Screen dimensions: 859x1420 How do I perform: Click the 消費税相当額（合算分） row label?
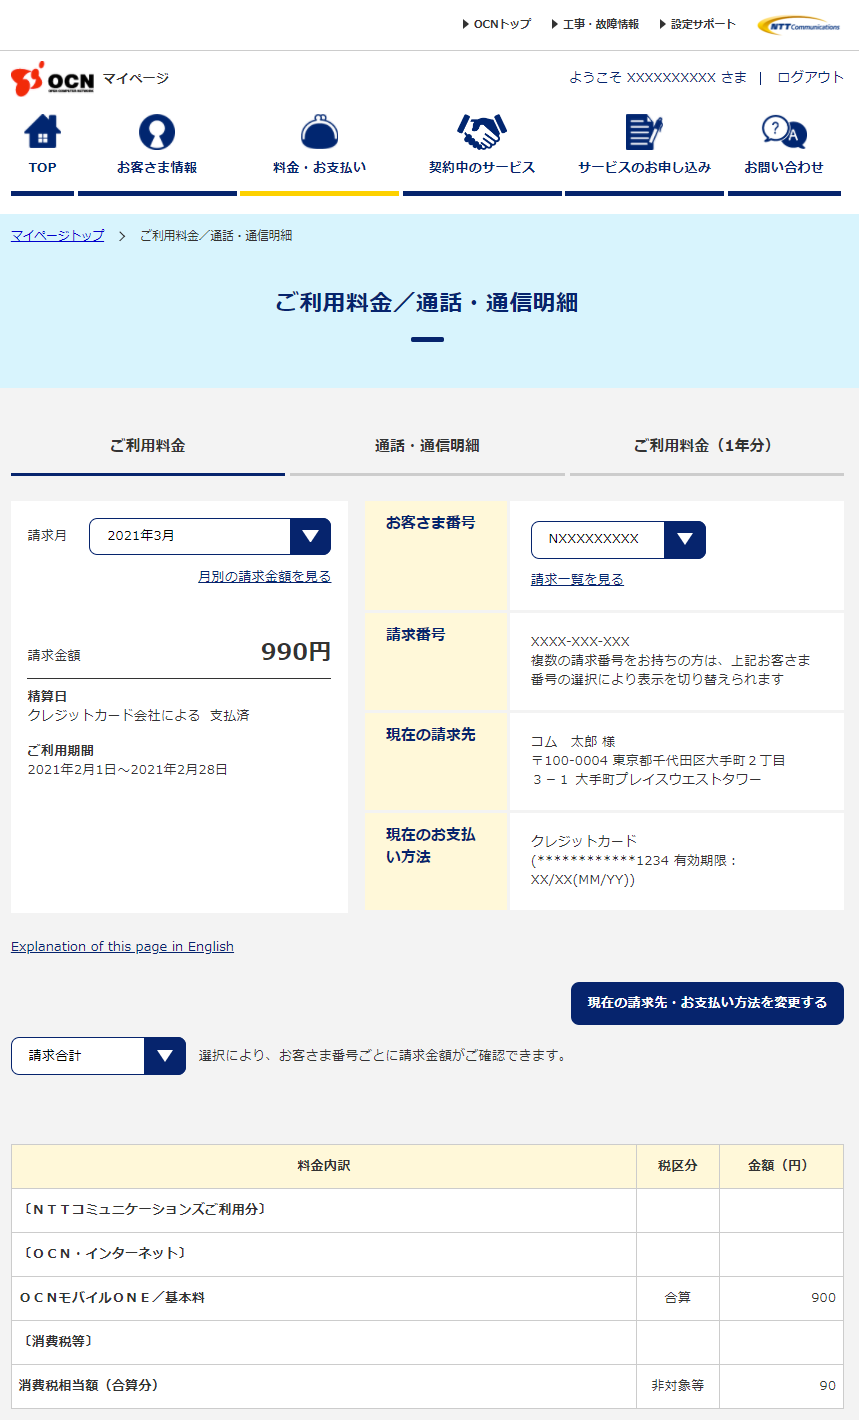(88, 1385)
